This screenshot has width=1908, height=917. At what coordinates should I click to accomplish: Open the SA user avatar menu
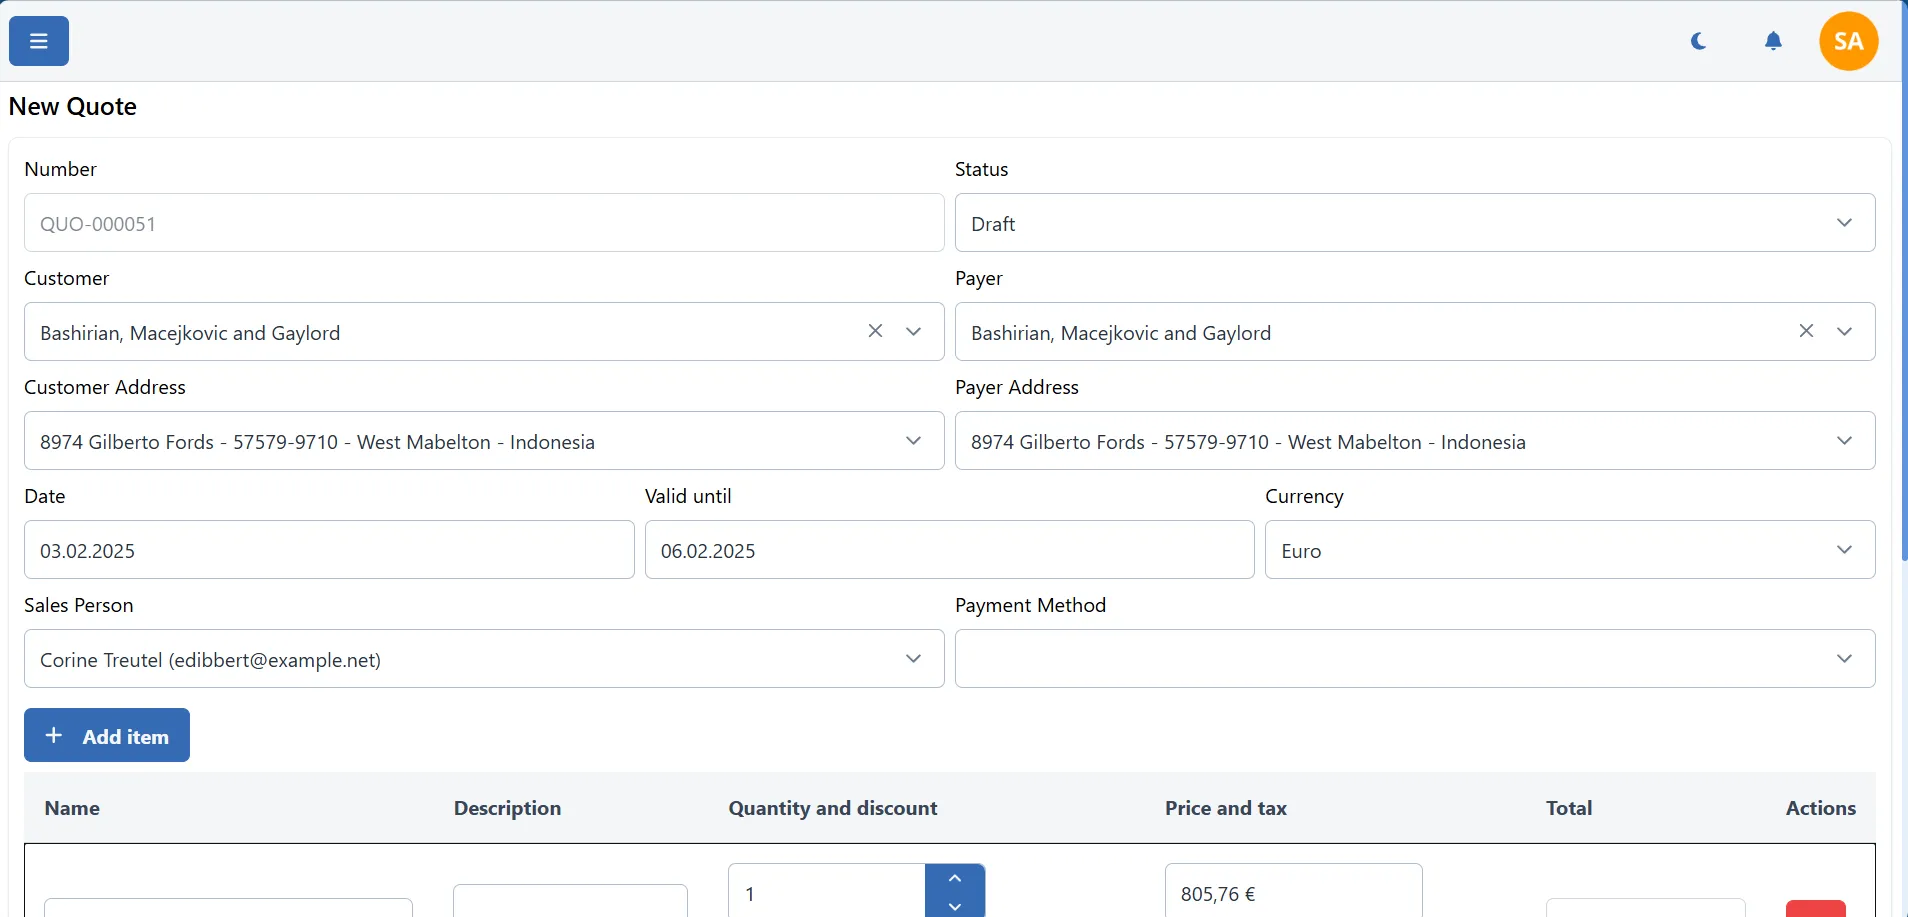pos(1848,41)
